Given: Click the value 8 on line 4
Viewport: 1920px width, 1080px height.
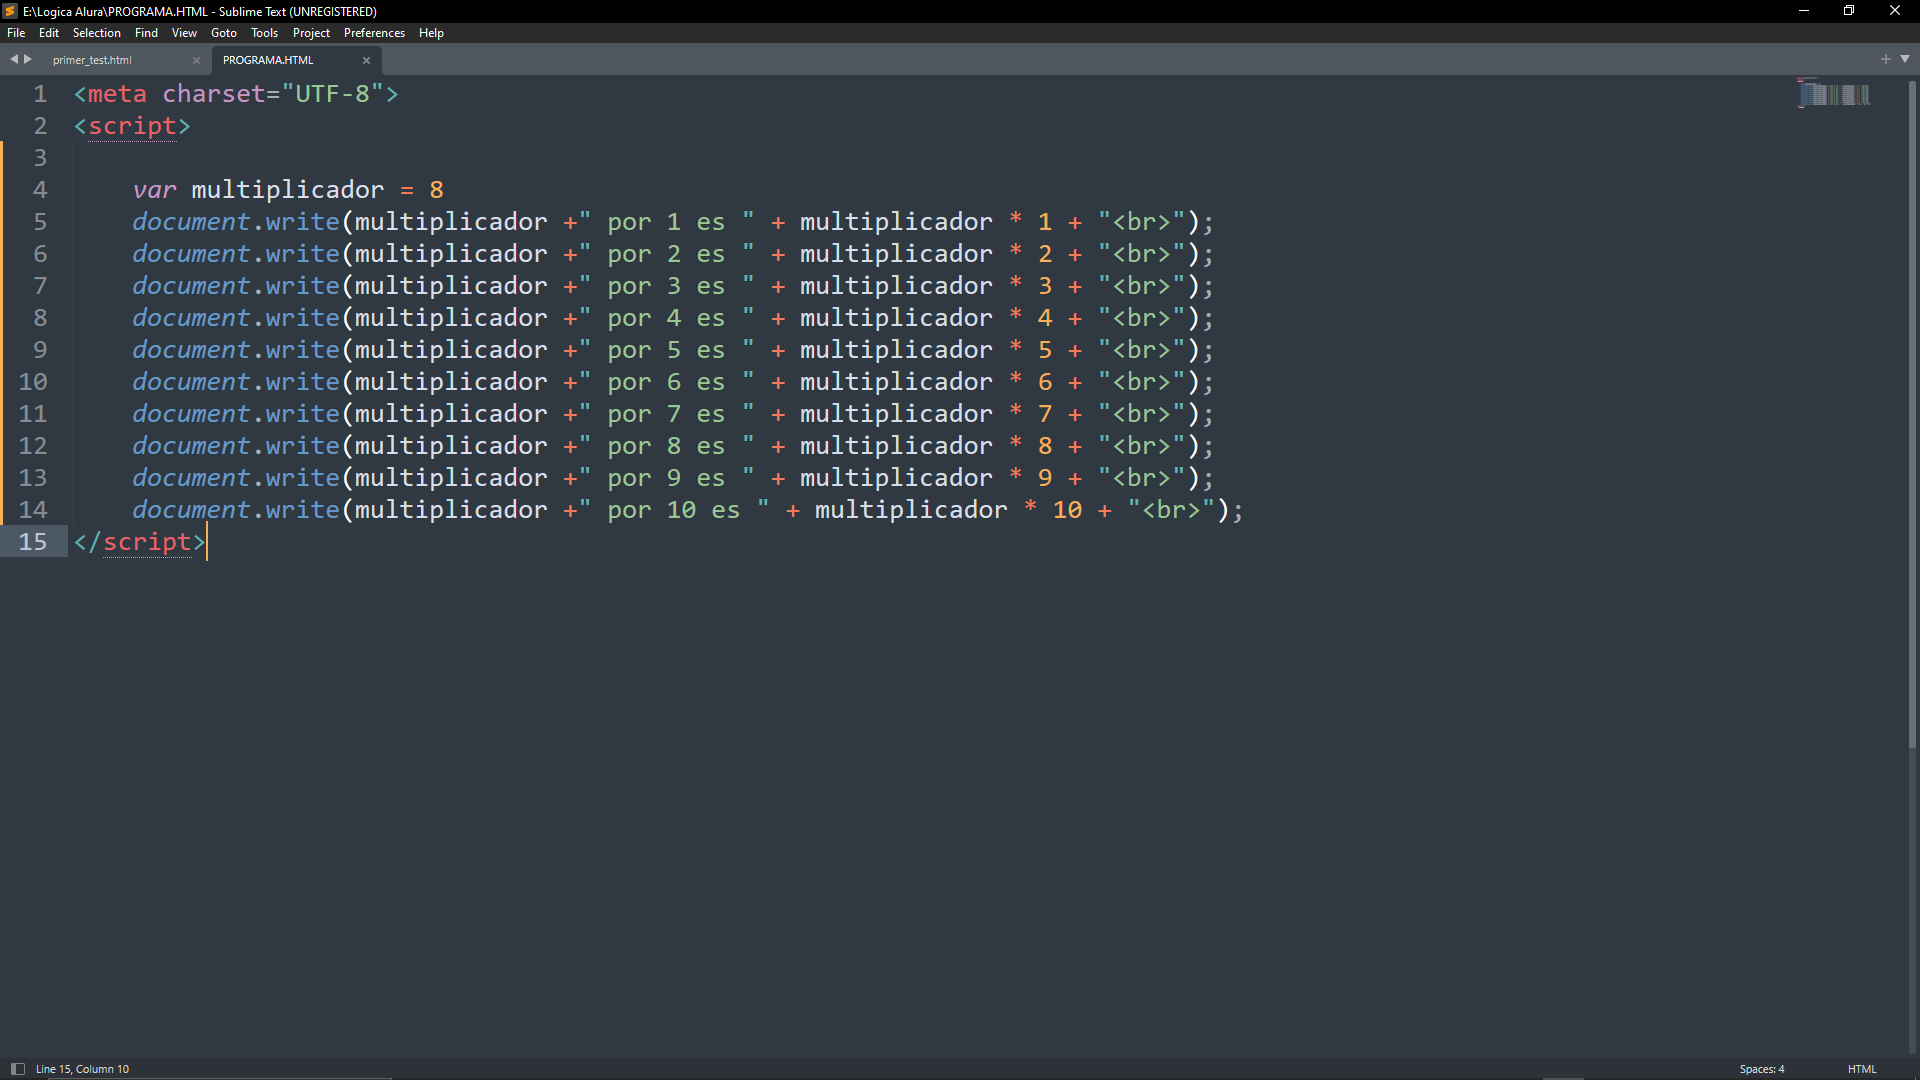Looking at the screenshot, I should [436, 190].
